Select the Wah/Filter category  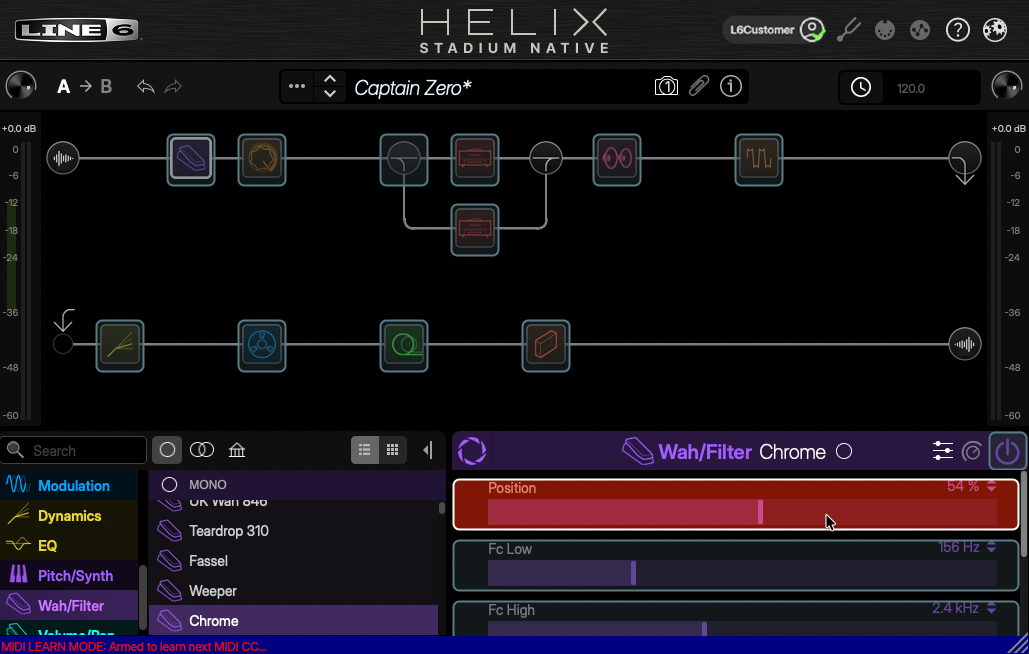coord(70,606)
